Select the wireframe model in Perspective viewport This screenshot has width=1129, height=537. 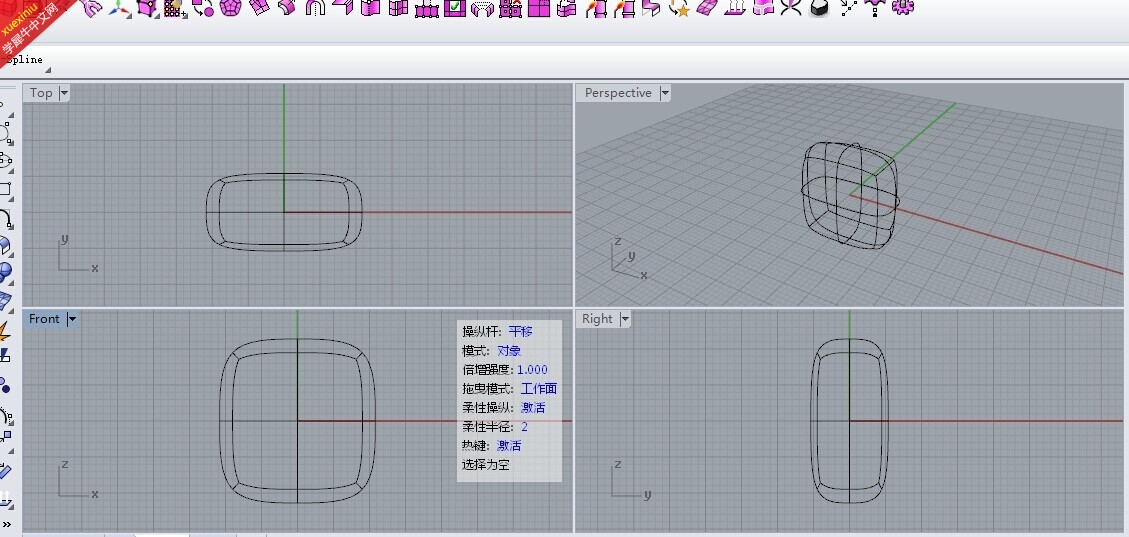(x=850, y=196)
